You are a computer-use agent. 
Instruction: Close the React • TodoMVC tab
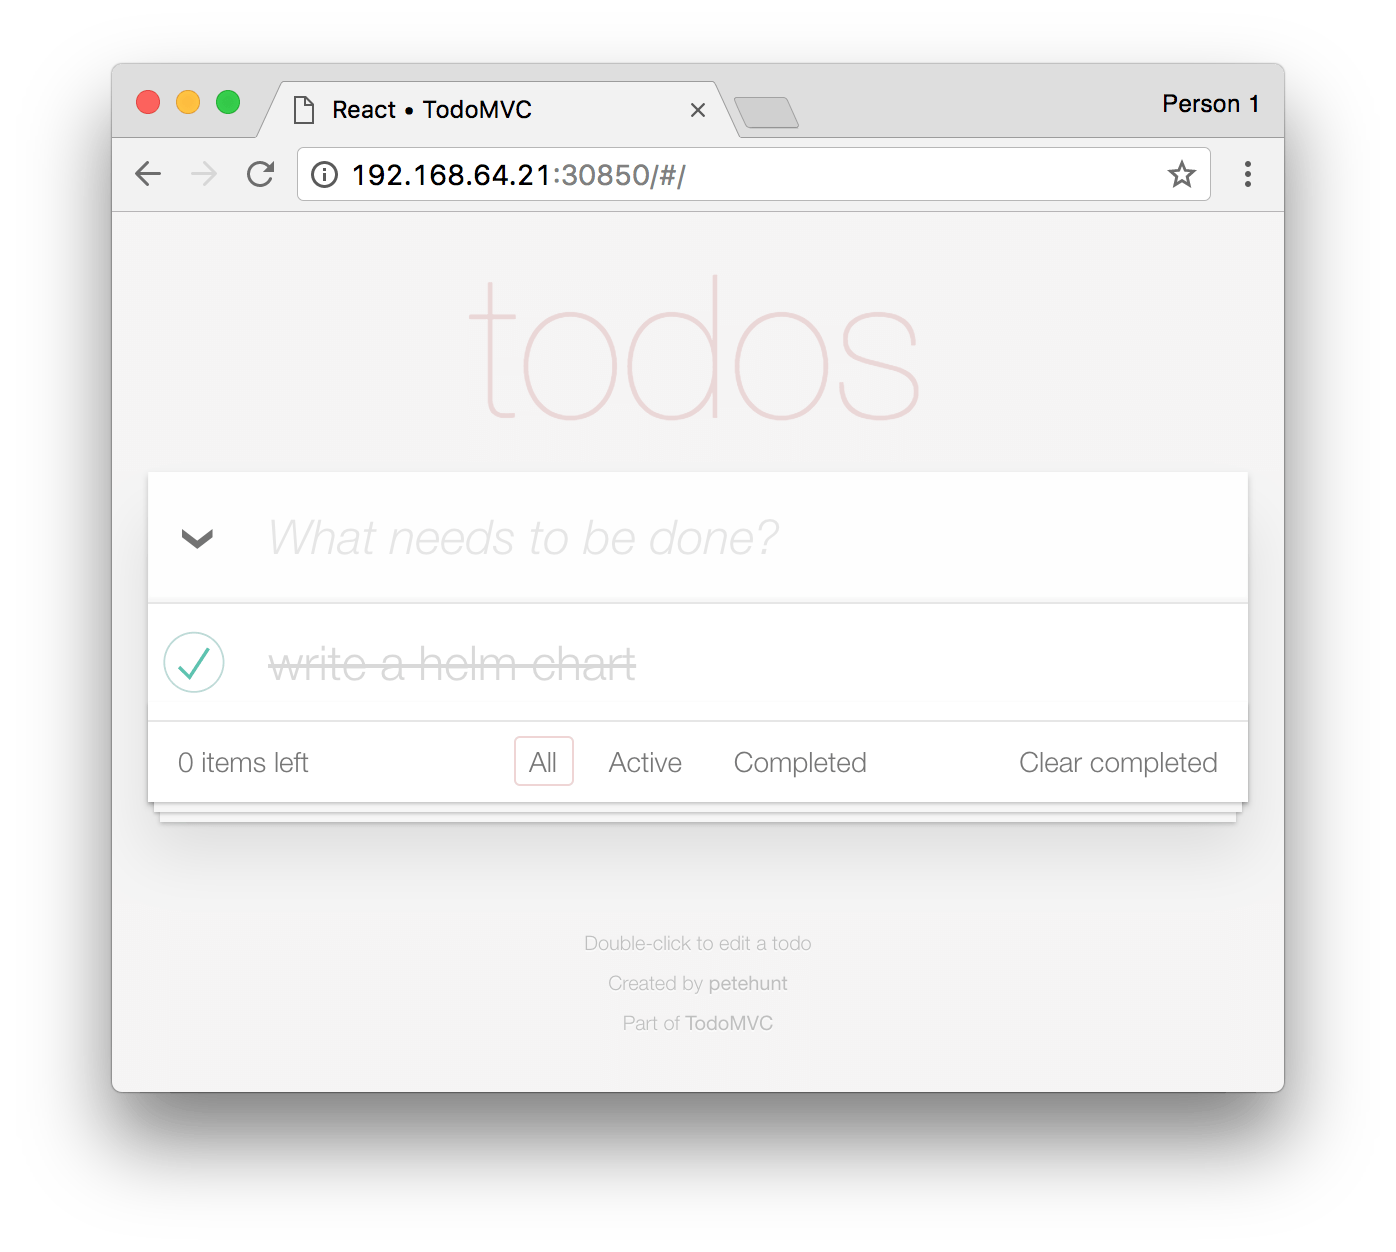click(698, 110)
